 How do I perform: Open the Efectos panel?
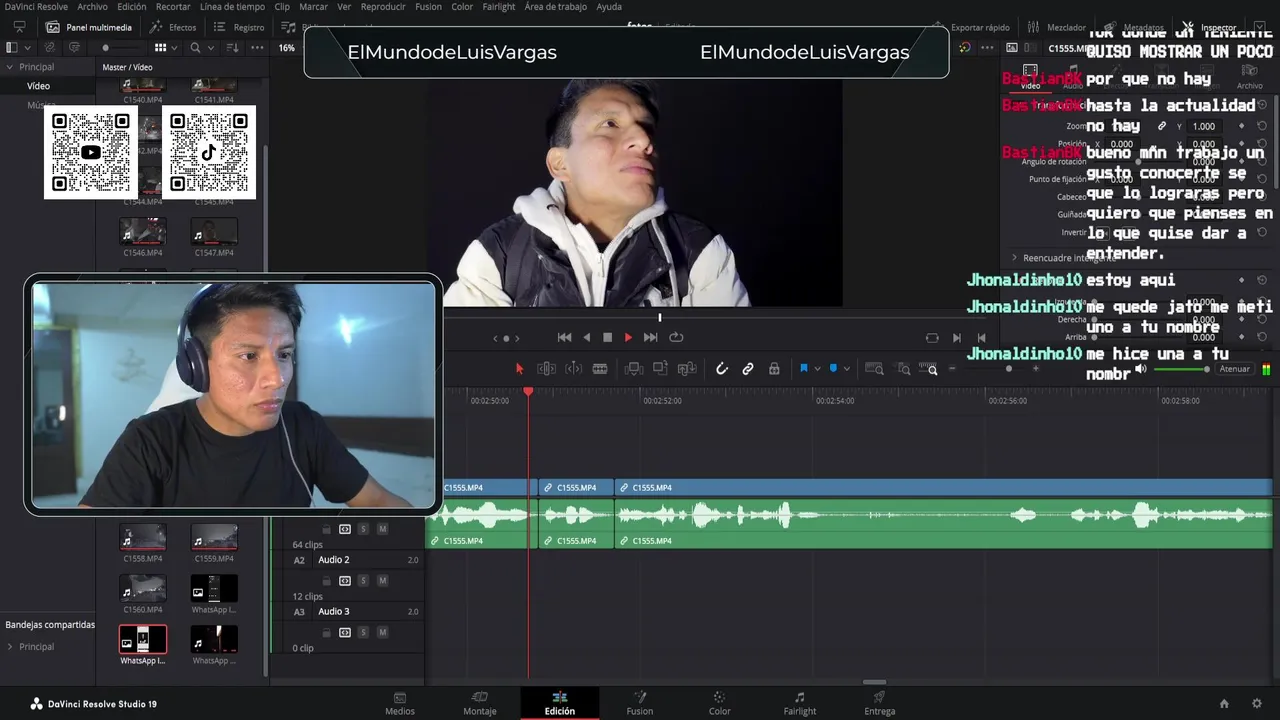(173, 27)
